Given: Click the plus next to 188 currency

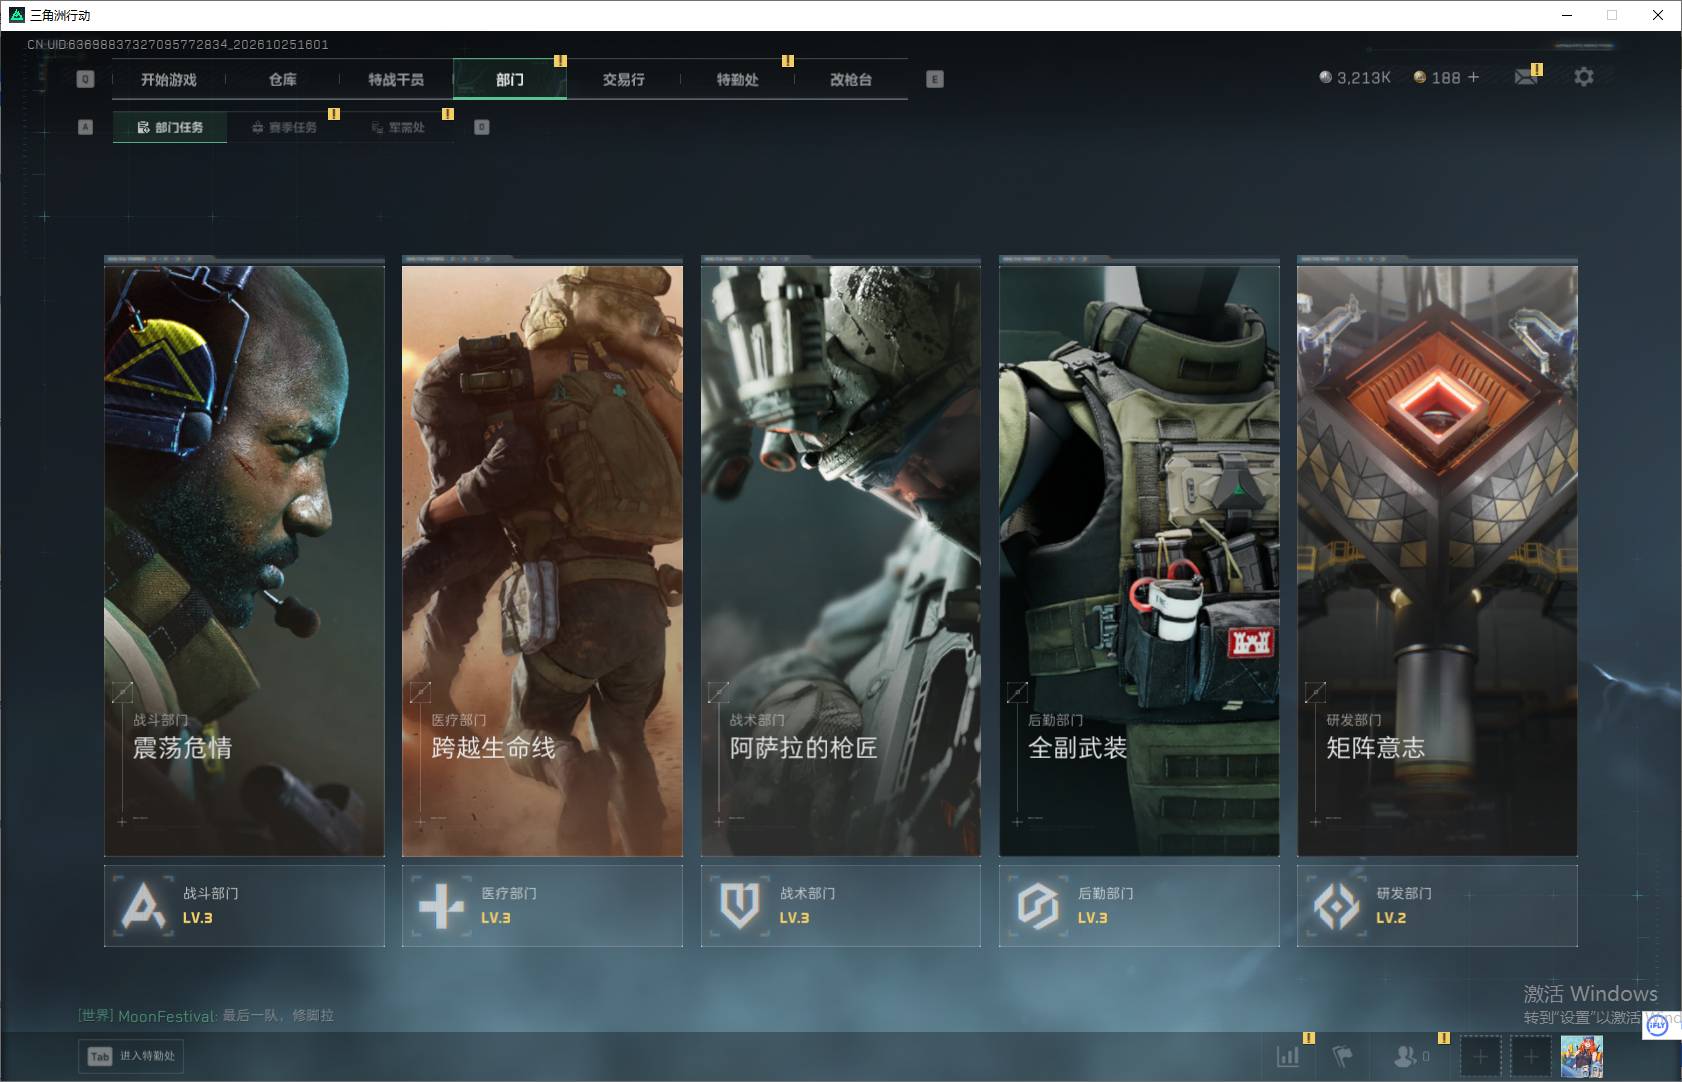Looking at the screenshot, I should coord(1473,77).
